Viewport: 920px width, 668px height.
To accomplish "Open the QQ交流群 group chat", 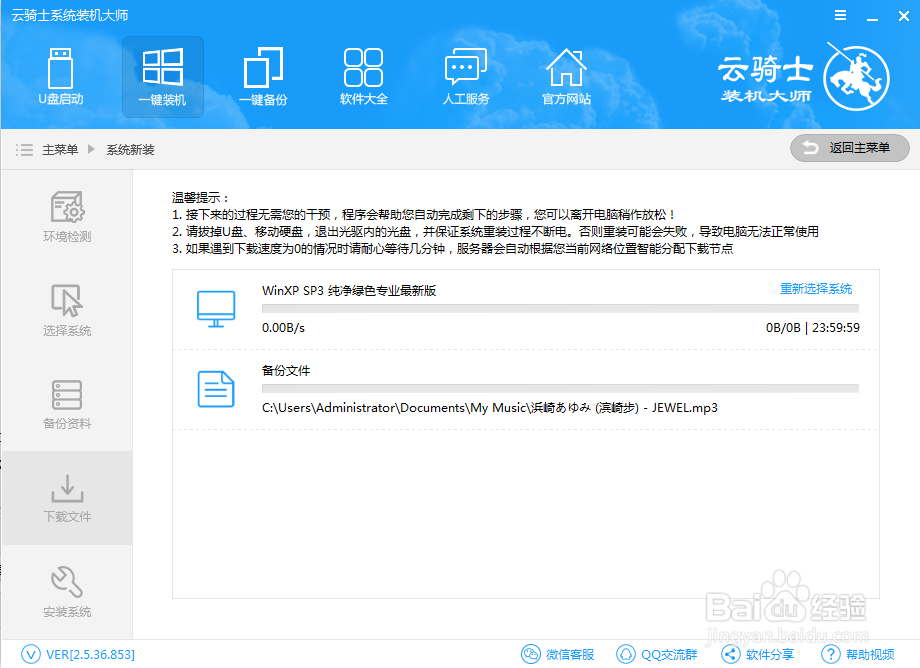I will tap(657, 653).
